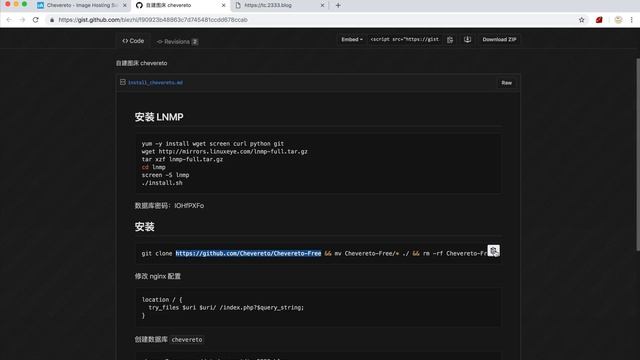This screenshot has height=360, width=640.
Task: Click the database password text IOHfPXFo
Action: (189, 206)
